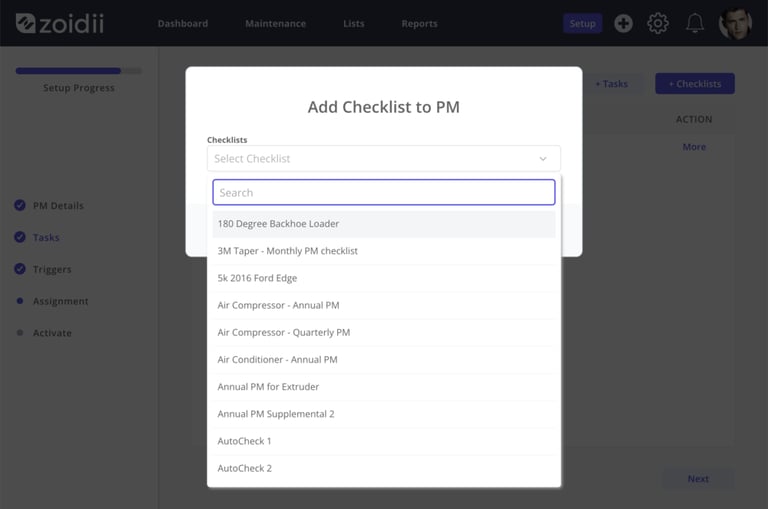
Task: Choose Annual PM for Extruder
Action: pos(384,387)
